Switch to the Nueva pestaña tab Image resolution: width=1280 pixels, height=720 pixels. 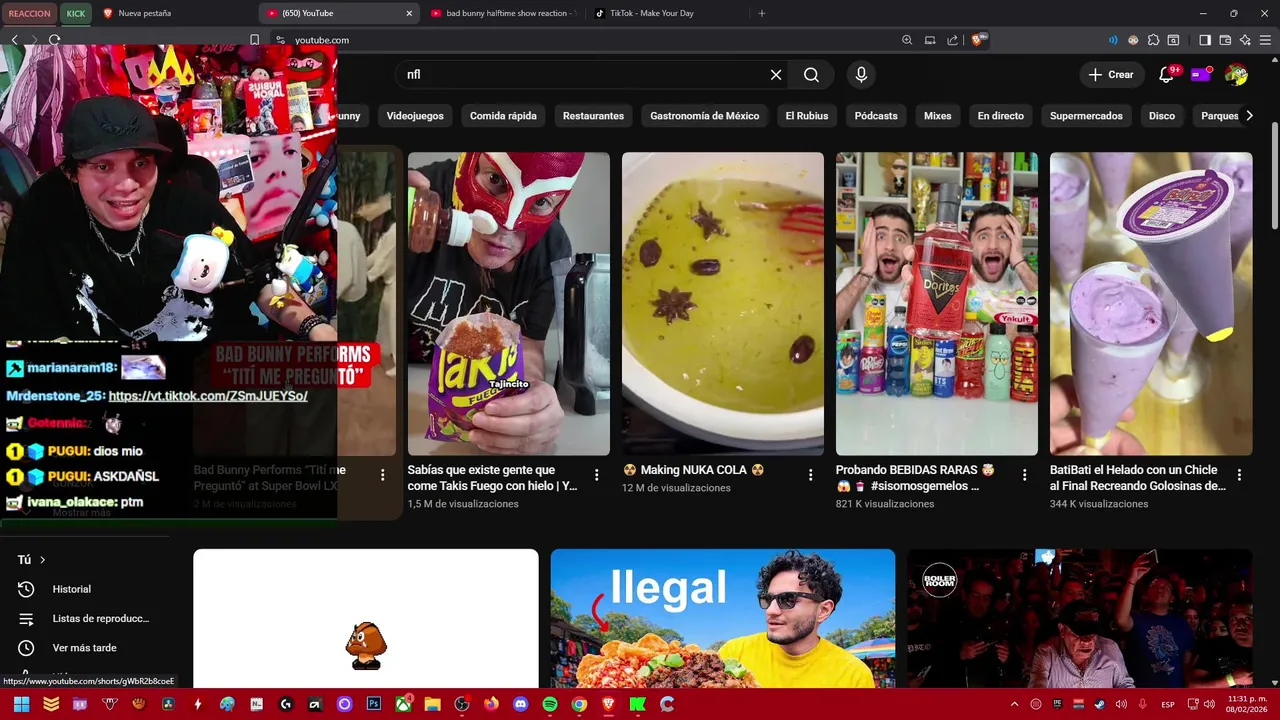pyautogui.click(x=175, y=13)
